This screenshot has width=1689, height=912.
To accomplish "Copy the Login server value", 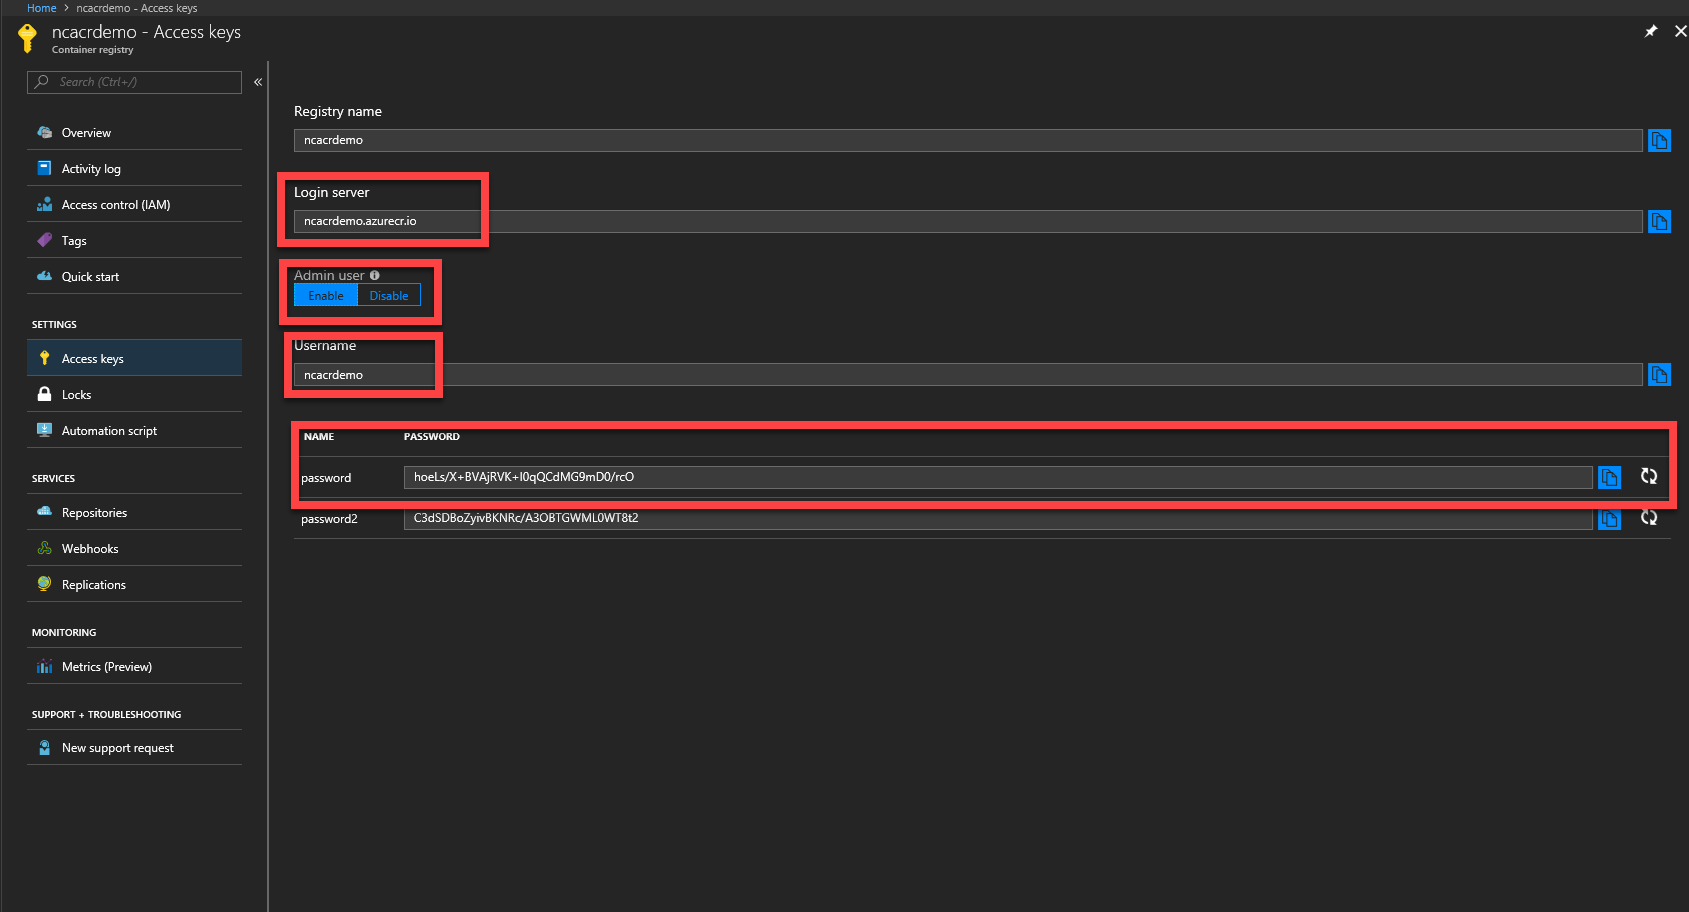I will (x=1659, y=222).
